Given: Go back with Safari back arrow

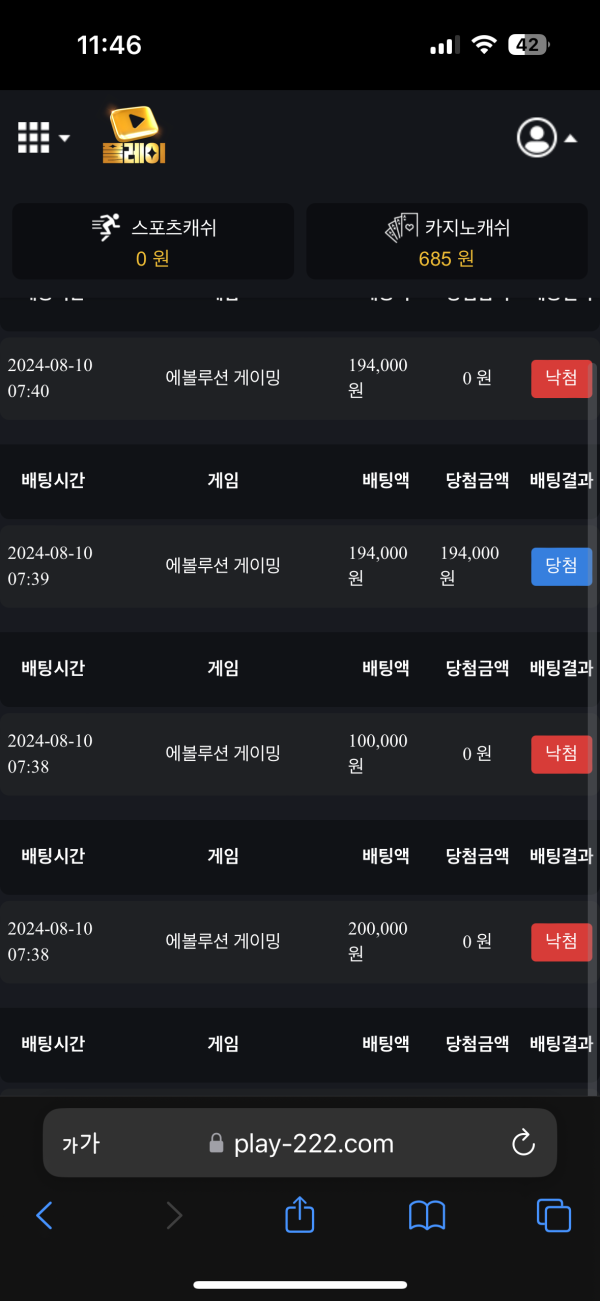Looking at the screenshot, I should pyautogui.click(x=44, y=1215).
